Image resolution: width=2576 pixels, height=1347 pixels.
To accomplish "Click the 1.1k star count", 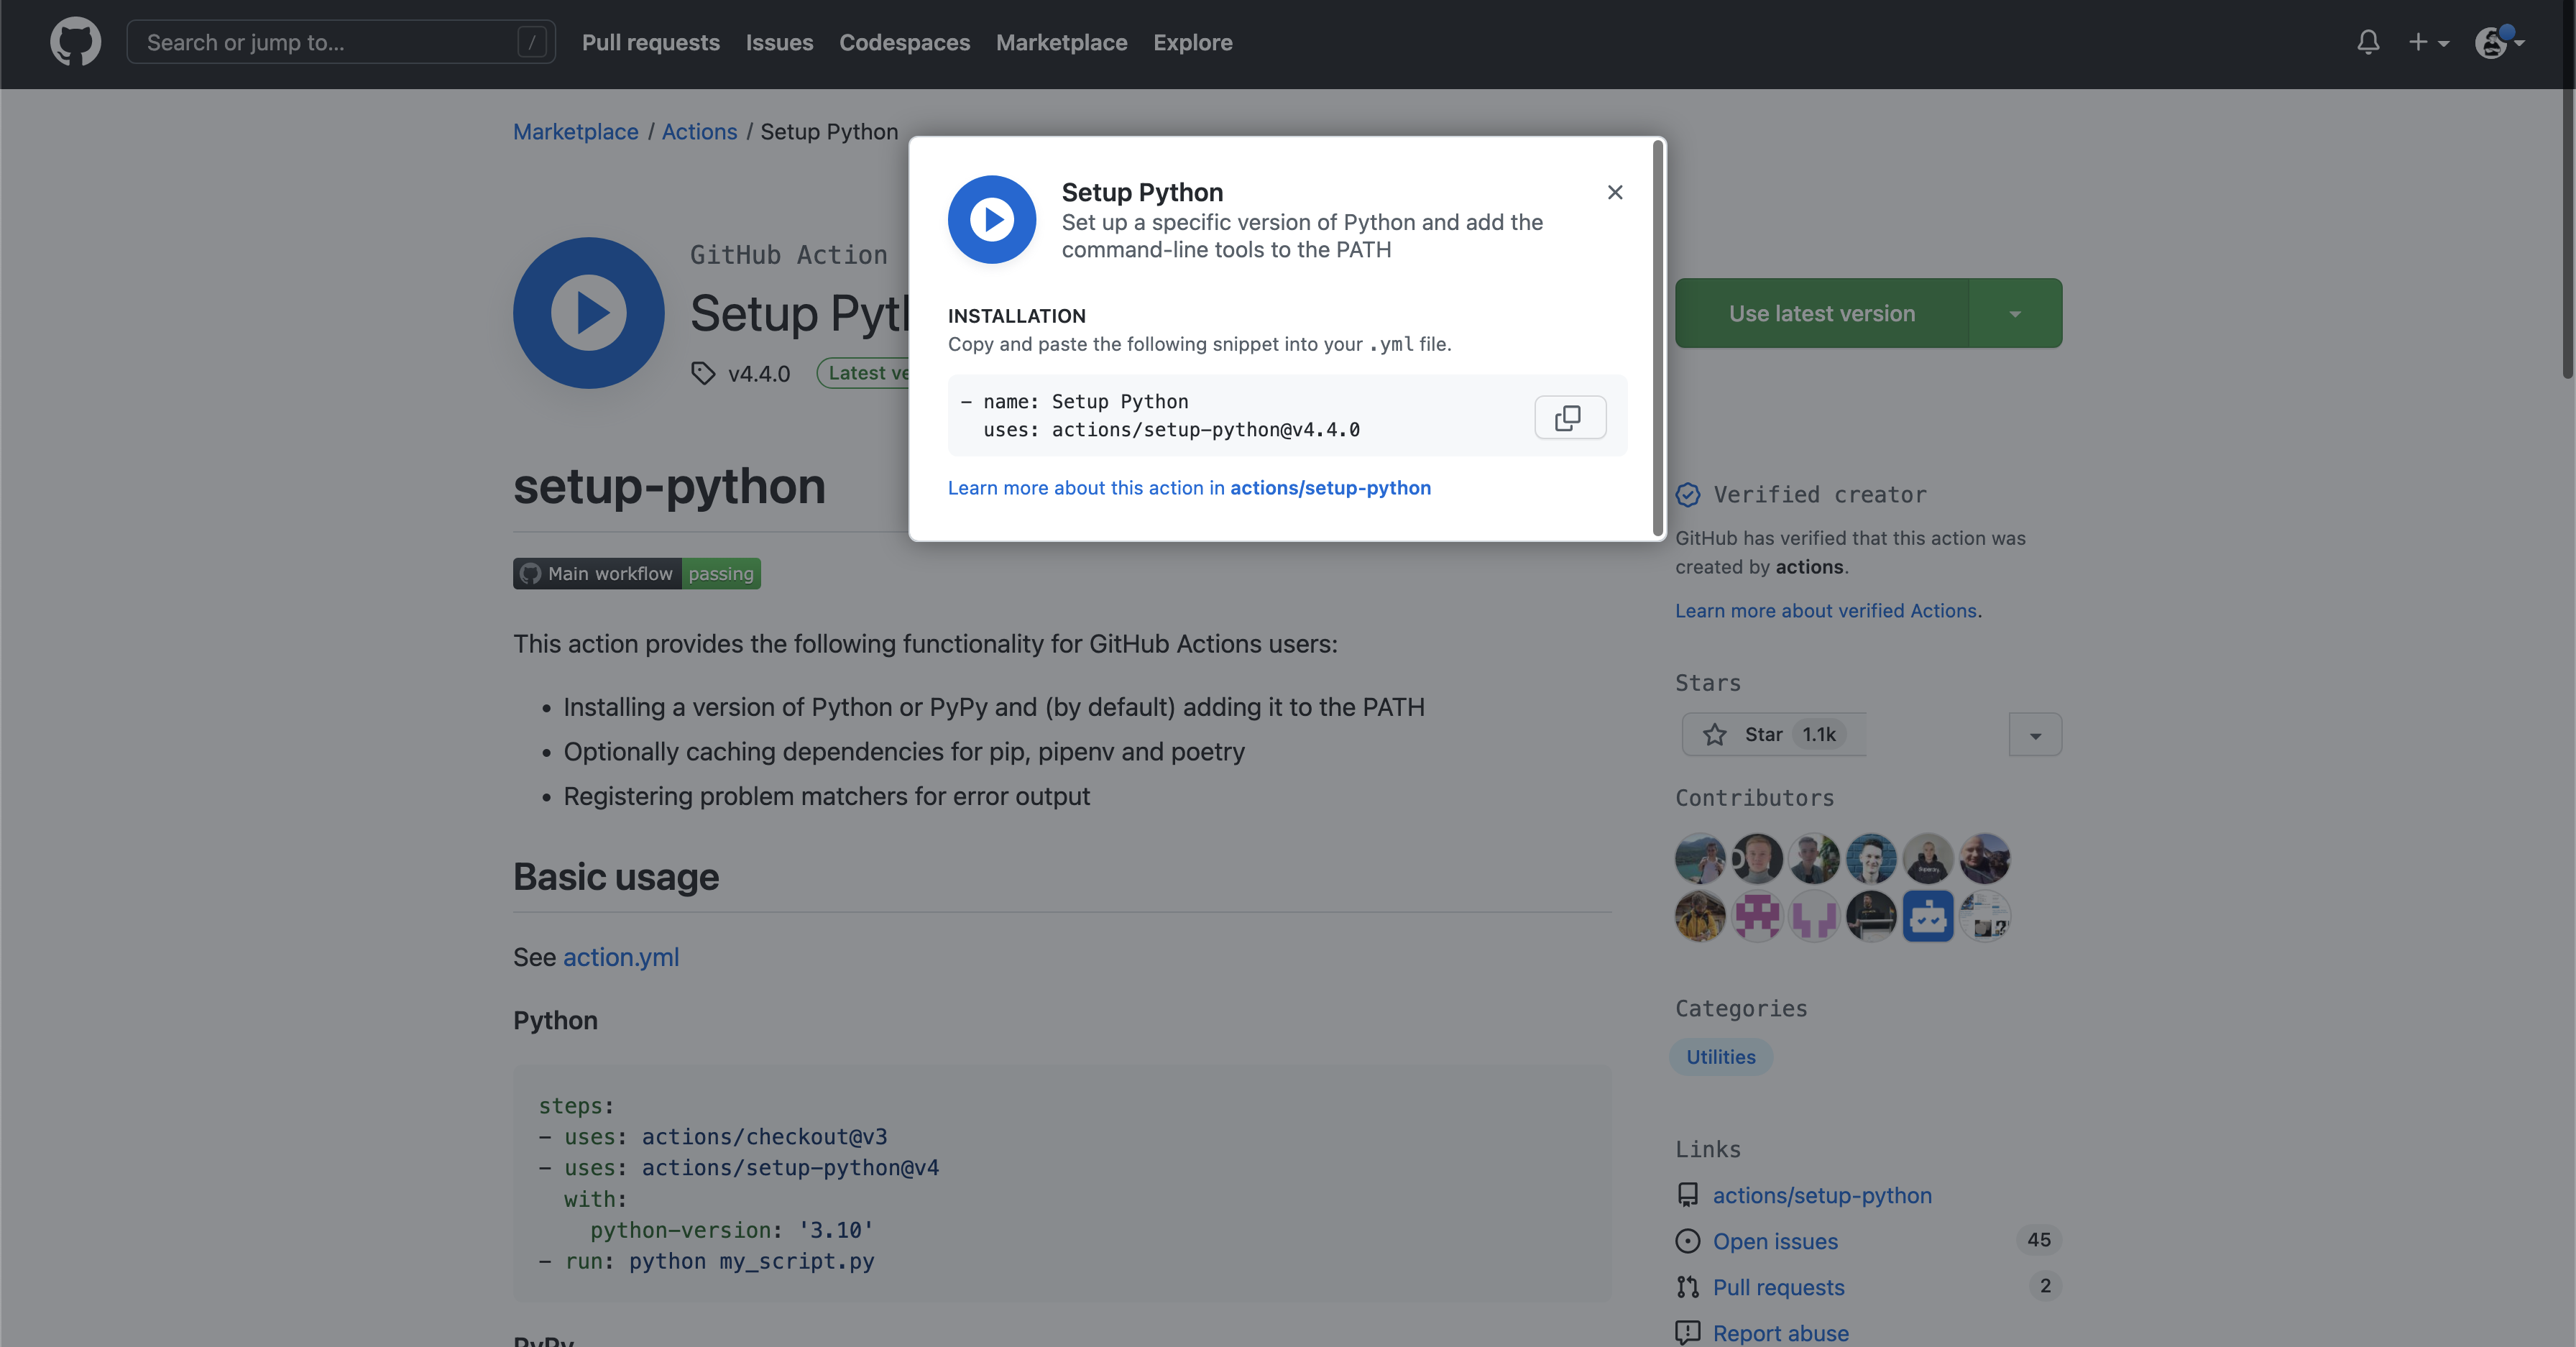I will point(1818,735).
